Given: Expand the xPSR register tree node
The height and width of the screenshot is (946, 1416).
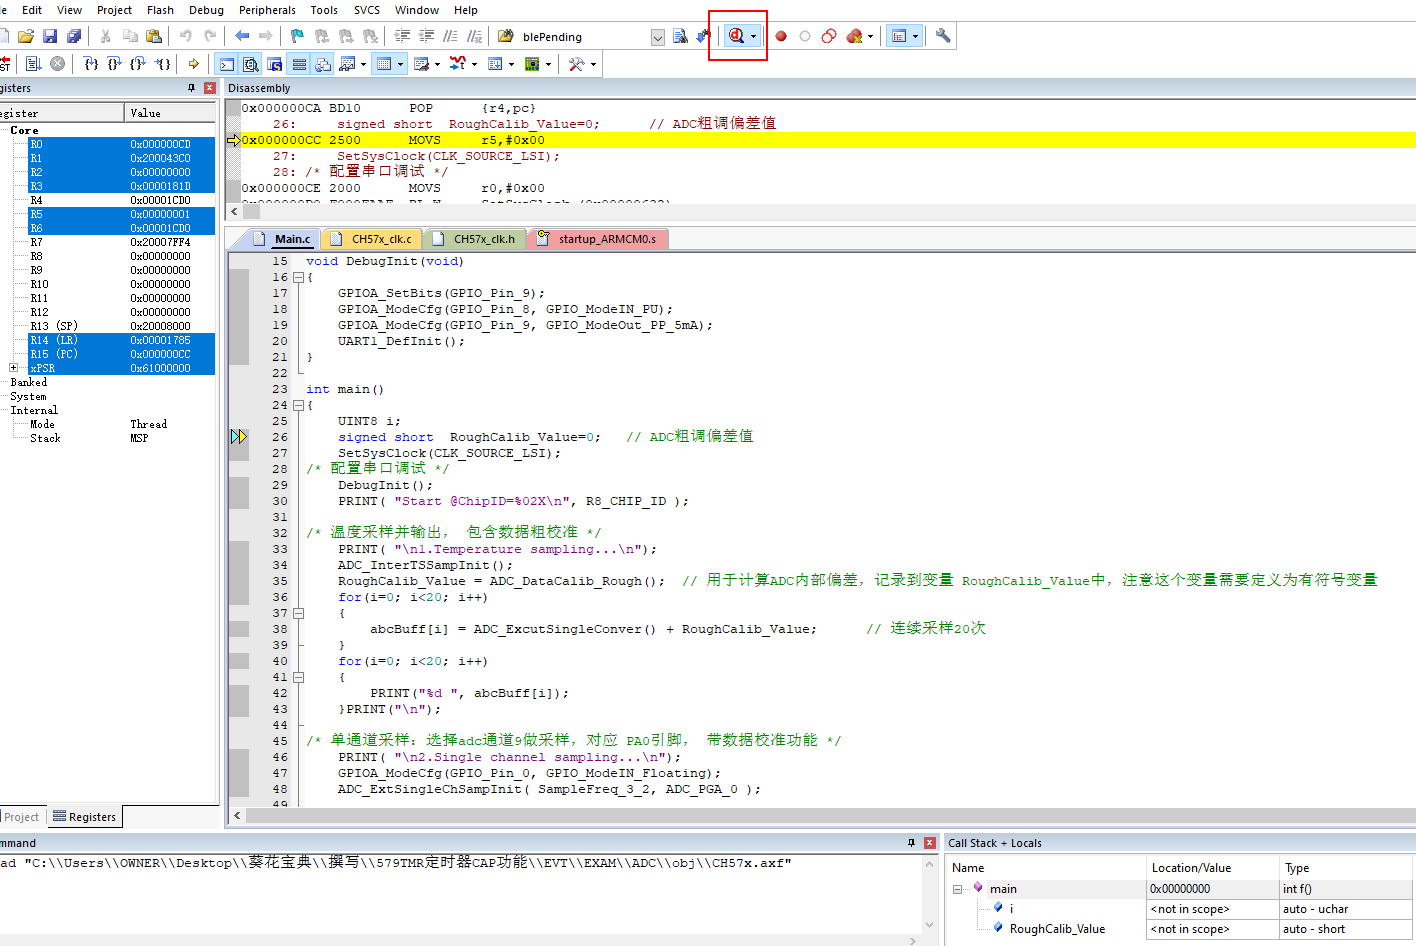Looking at the screenshot, I should click(13, 368).
